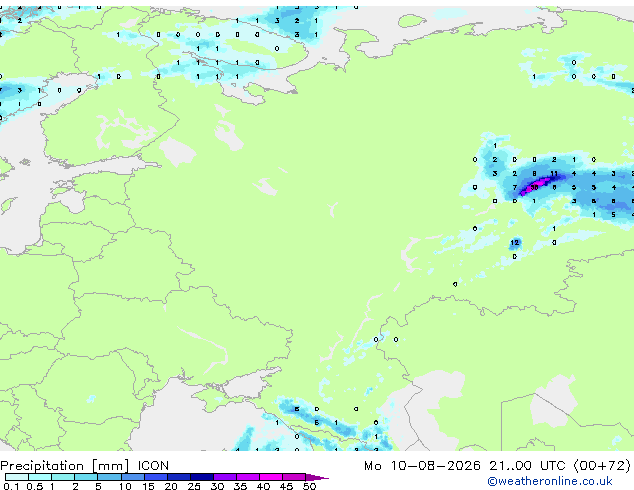Screen dimensions: 634x490
Task: Click the legend label "0.1"
Action: pyautogui.click(x=11, y=486)
